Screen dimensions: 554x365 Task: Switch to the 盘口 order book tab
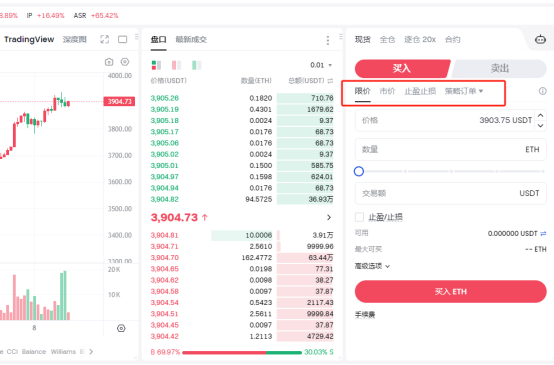(158, 40)
